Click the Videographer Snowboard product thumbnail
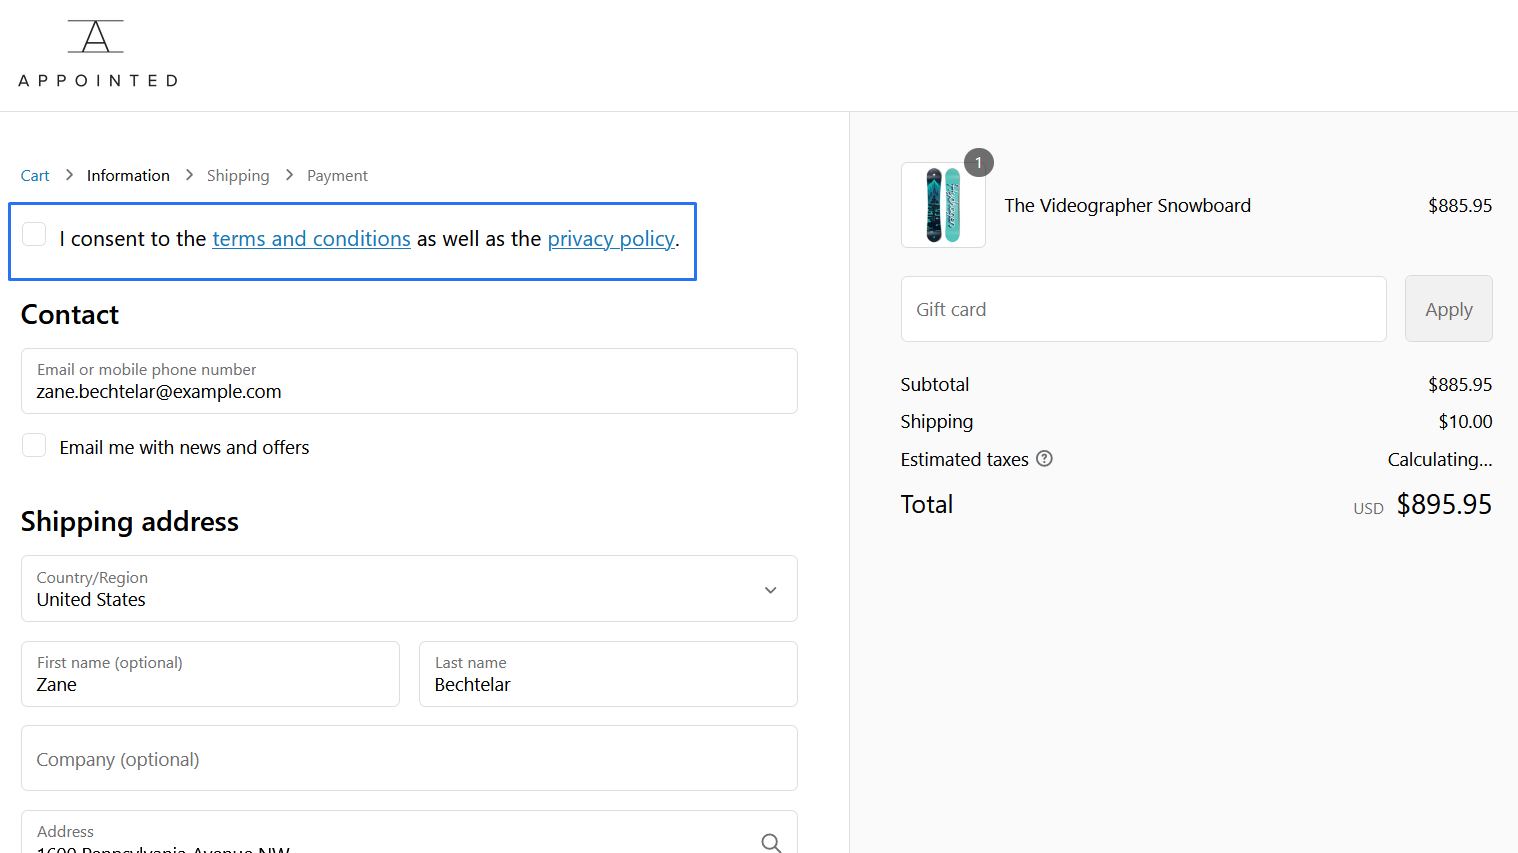Screen dimensions: 1518x853 (x=943, y=204)
